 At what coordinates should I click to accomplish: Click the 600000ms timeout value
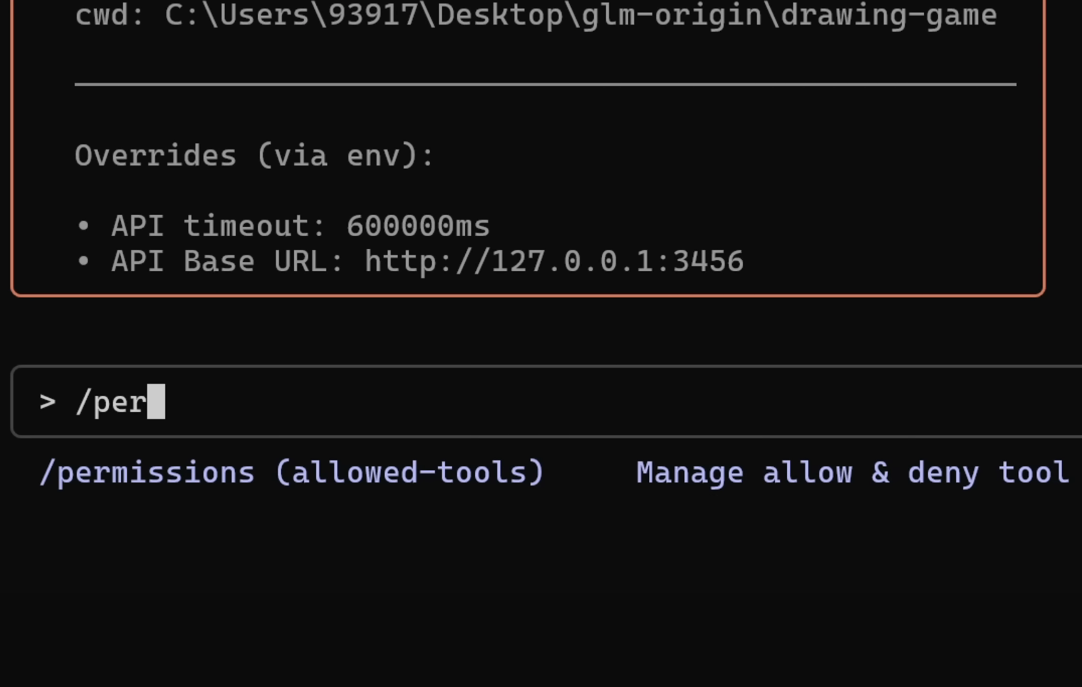[x=418, y=226]
